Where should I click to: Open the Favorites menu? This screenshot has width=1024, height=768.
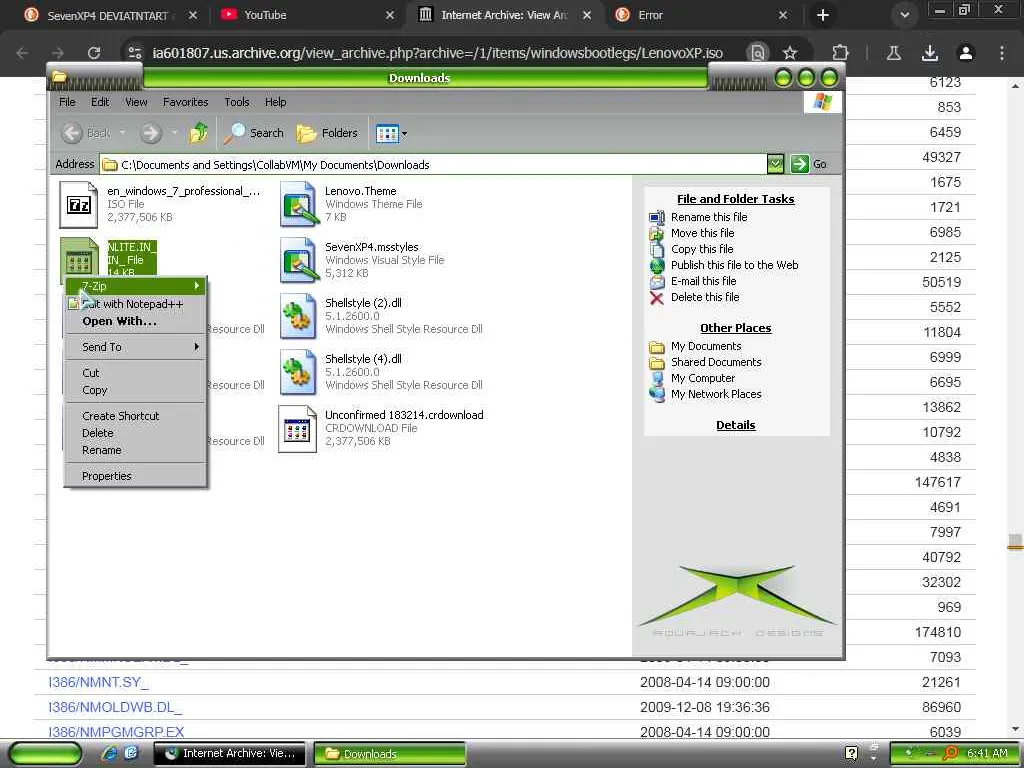[x=185, y=102]
